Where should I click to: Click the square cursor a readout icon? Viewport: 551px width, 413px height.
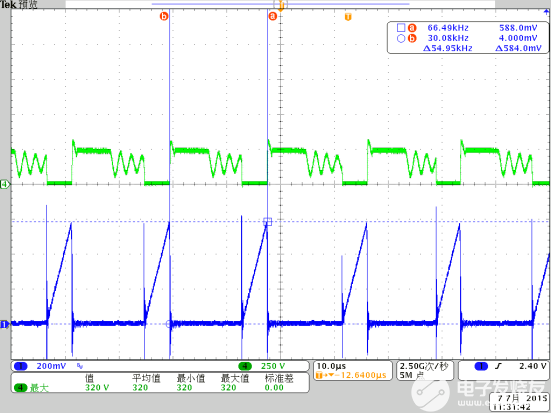click(401, 27)
